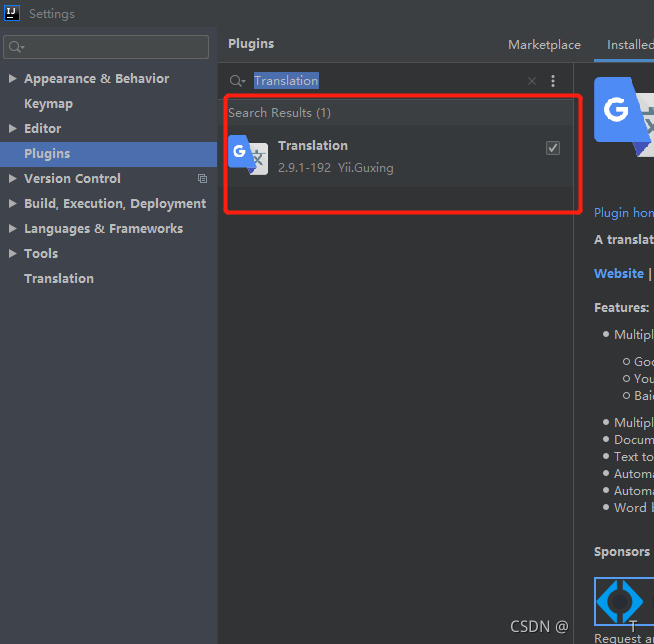The width and height of the screenshot is (654, 644).
Task: Click the IntelliJ IDEA logo icon
Action: coord(12,13)
